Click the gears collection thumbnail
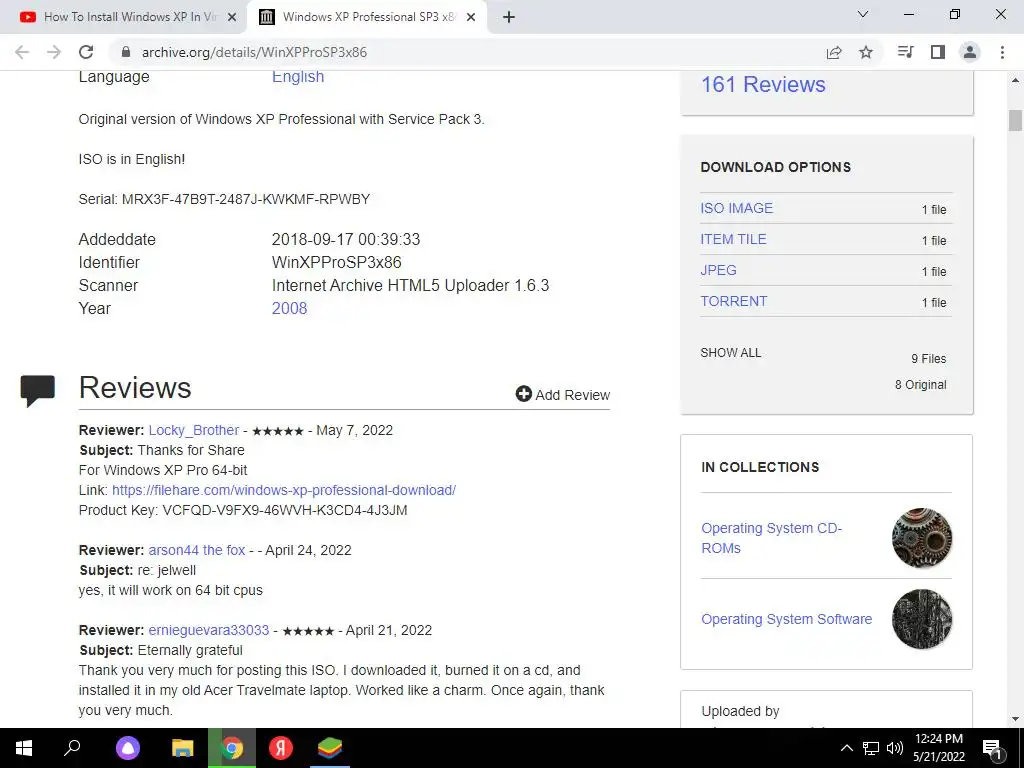The width and height of the screenshot is (1024, 768). pyautogui.click(x=922, y=538)
